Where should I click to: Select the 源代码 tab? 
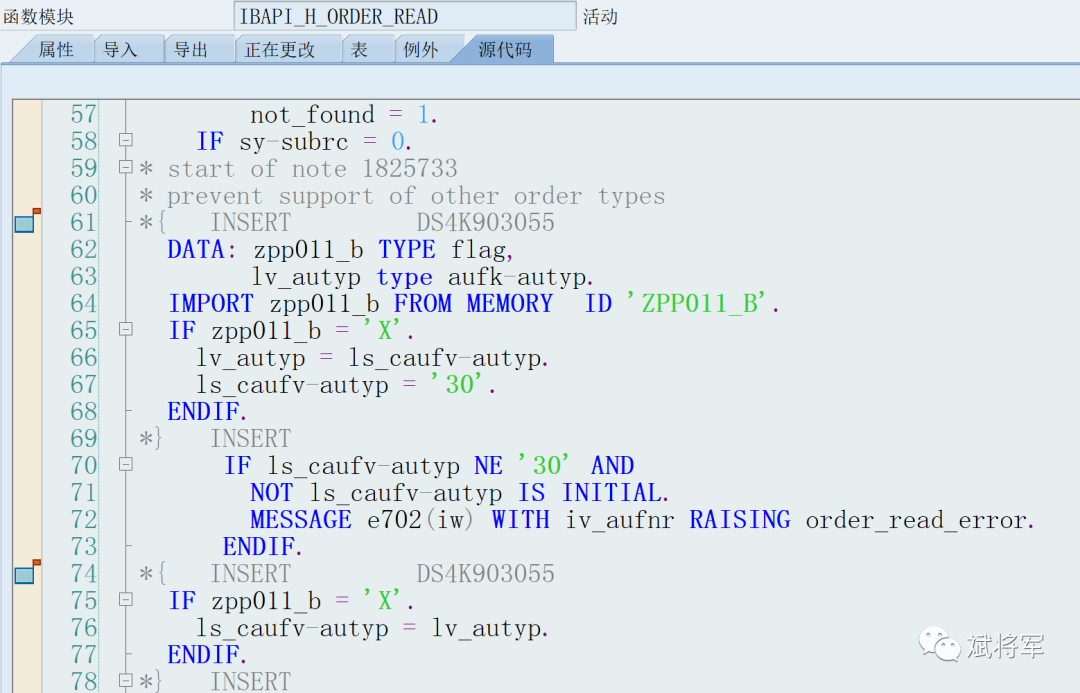tap(505, 50)
